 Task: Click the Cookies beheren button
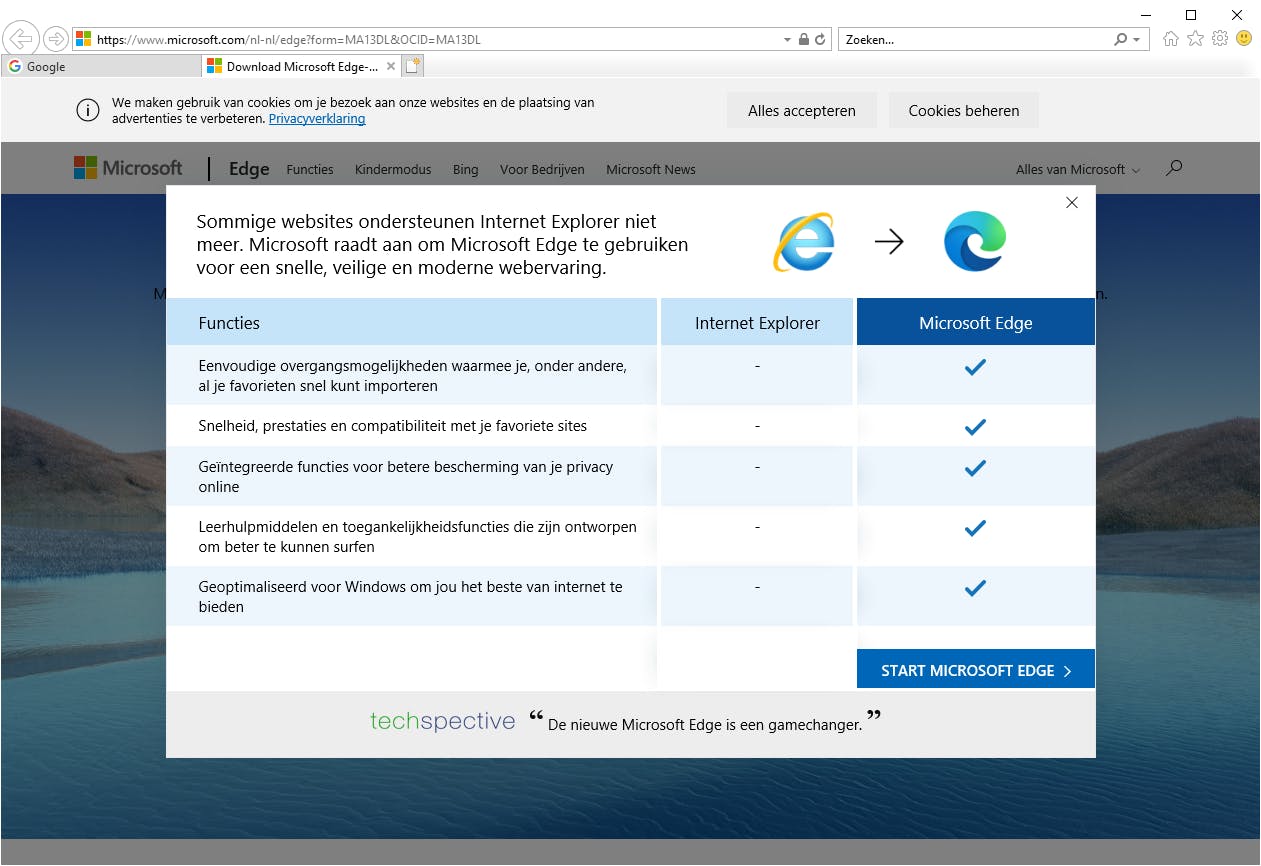[964, 111]
